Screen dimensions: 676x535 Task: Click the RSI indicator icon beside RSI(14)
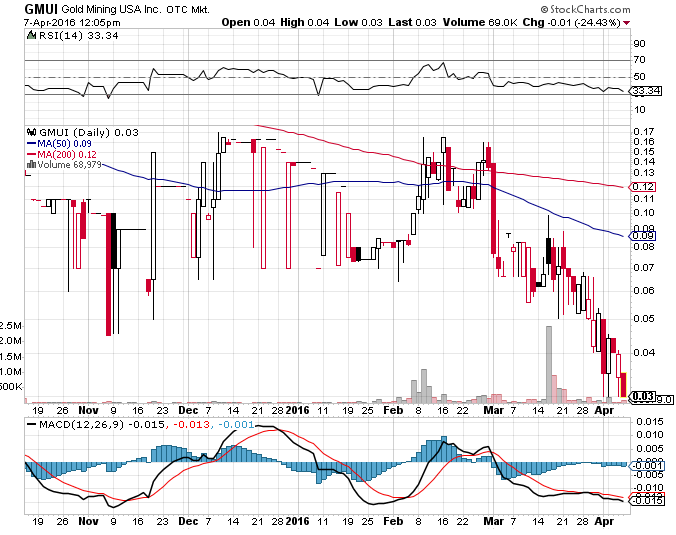[x=31, y=35]
